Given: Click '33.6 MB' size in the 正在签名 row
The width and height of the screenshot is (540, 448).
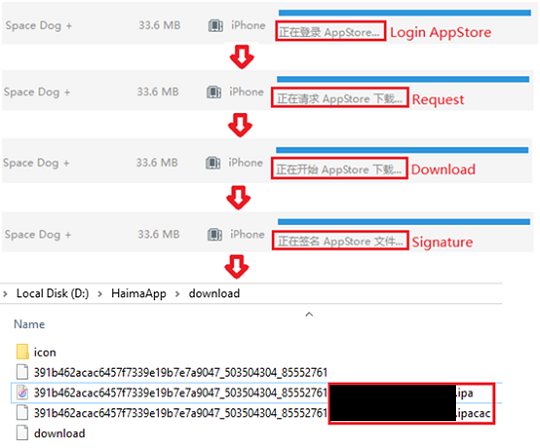Looking at the screenshot, I should pos(159,234).
